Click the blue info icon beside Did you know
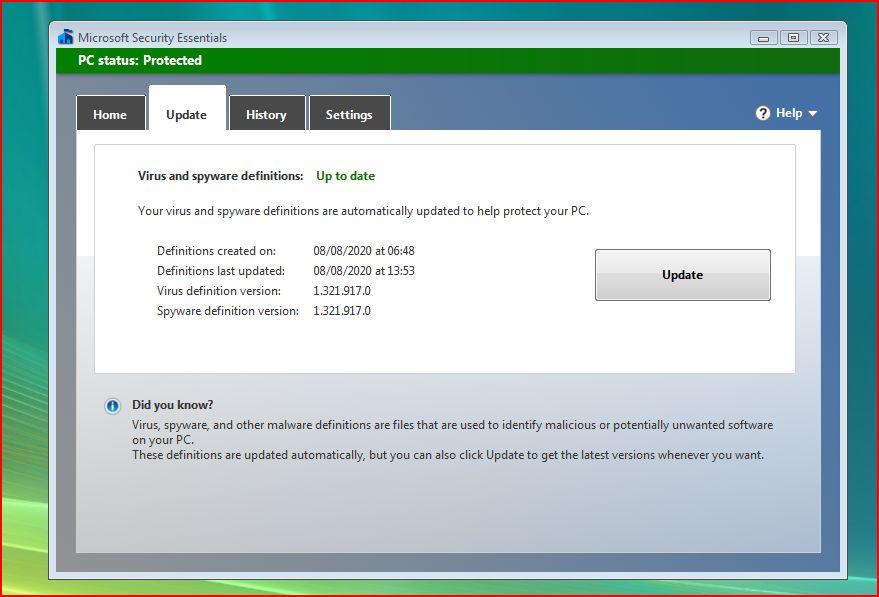879x597 pixels. [x=113, y=406]
